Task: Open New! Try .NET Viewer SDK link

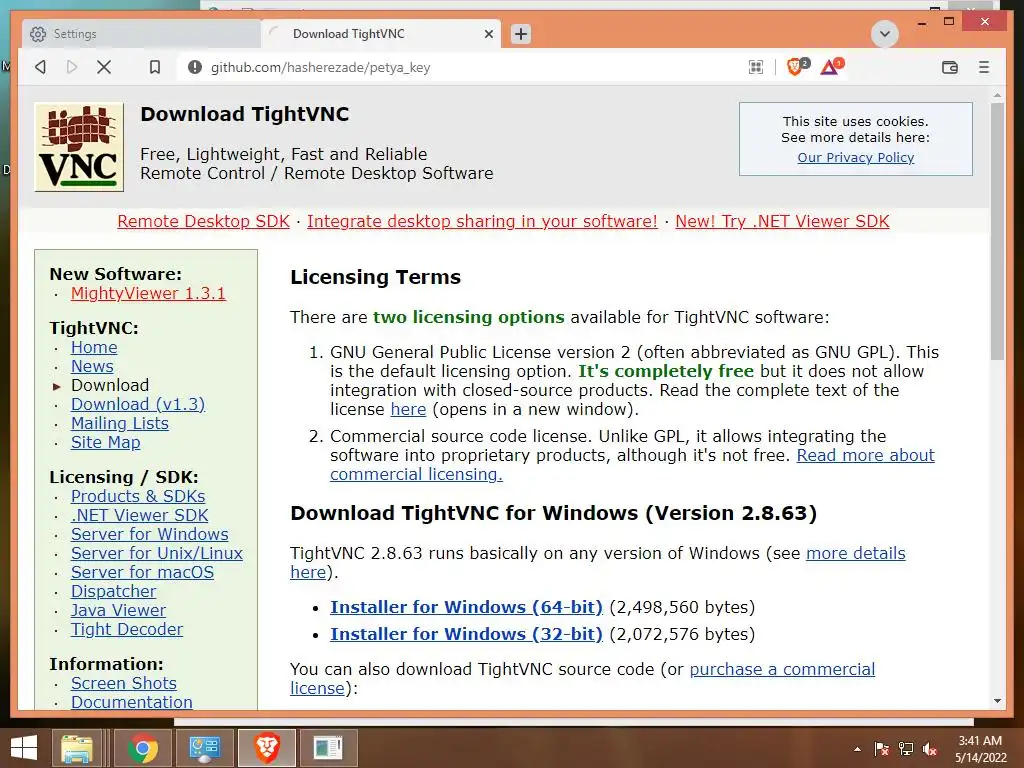Action: point(782,221)
